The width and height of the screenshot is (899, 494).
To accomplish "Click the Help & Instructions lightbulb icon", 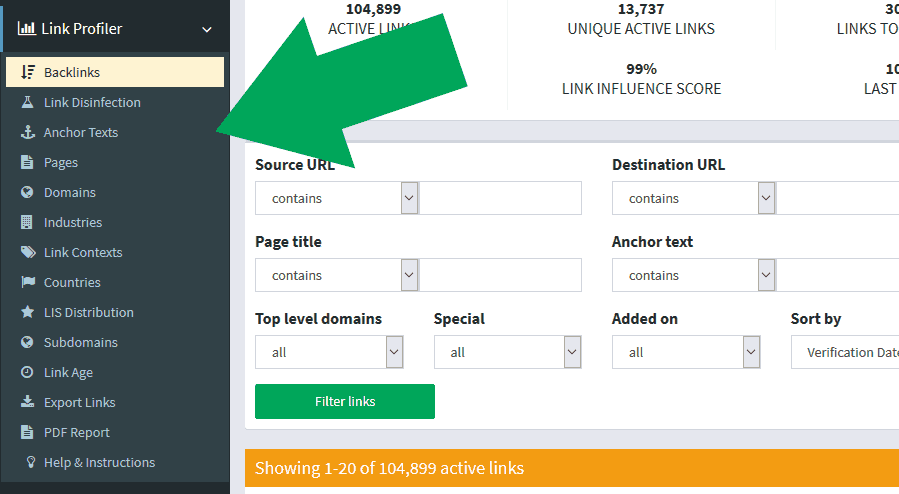I will coord(31,462).
